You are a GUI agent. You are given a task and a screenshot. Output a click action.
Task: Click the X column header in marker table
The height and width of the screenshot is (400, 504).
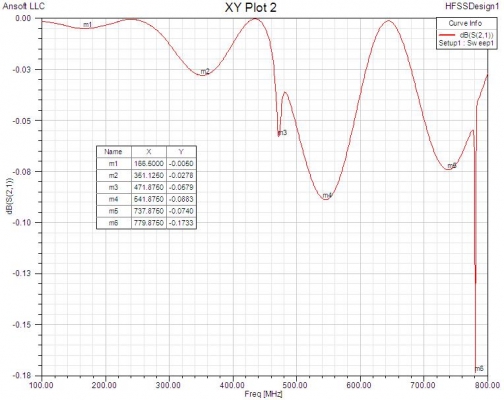(x=149, y=152)
